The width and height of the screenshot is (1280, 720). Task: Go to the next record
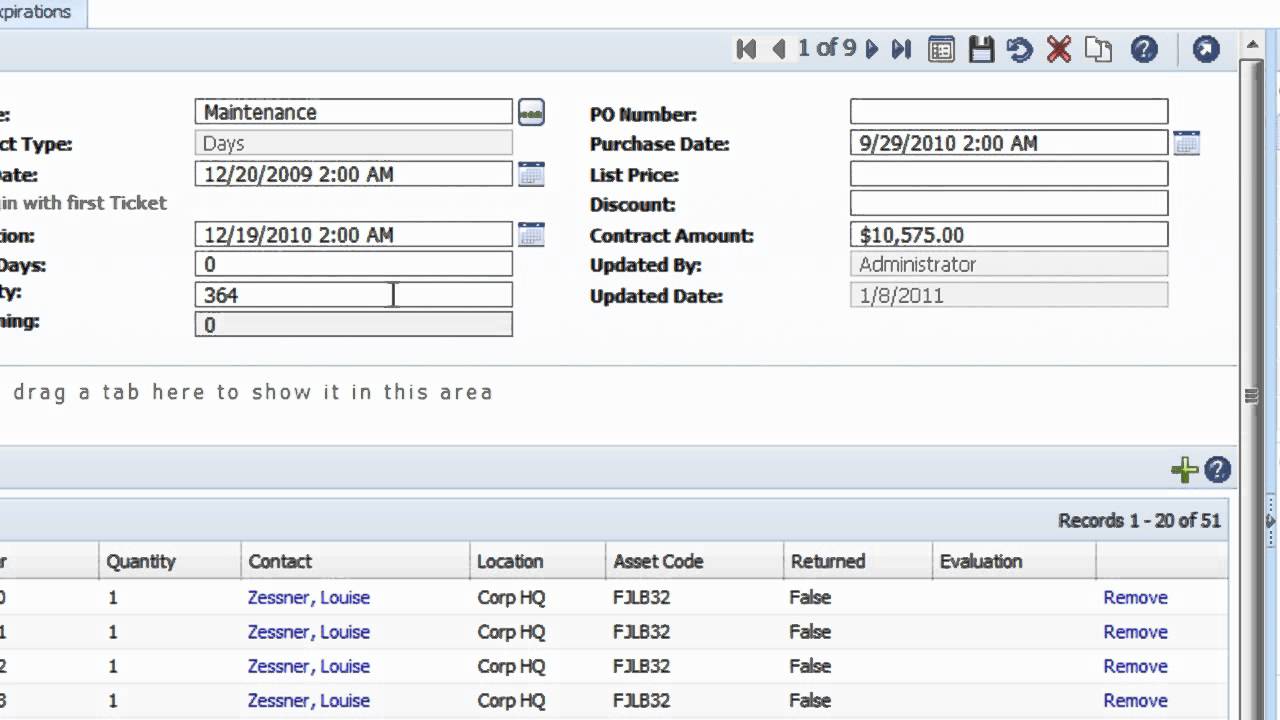(x=872, y=49)
